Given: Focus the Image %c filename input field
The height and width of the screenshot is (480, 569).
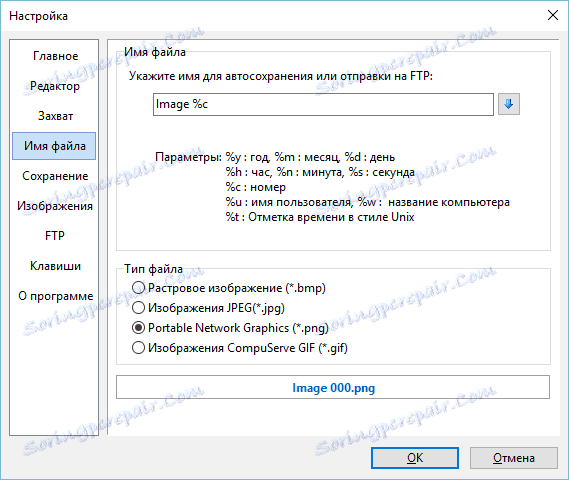Looking at the screenshot, I should [323, 104].
